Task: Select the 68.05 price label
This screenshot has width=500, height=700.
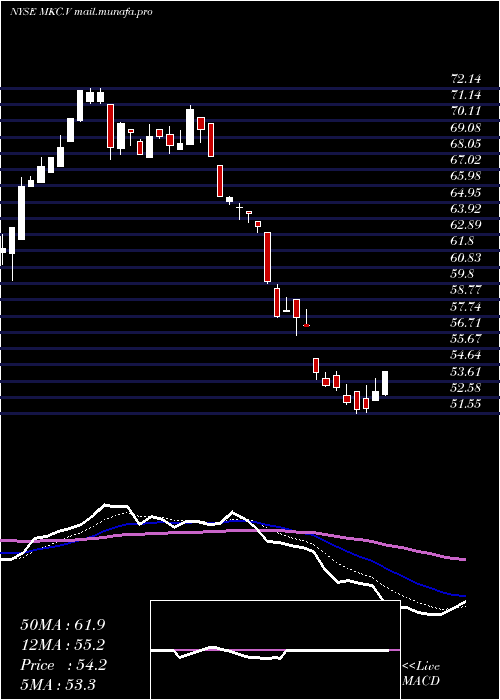Action: click(466, 144)
